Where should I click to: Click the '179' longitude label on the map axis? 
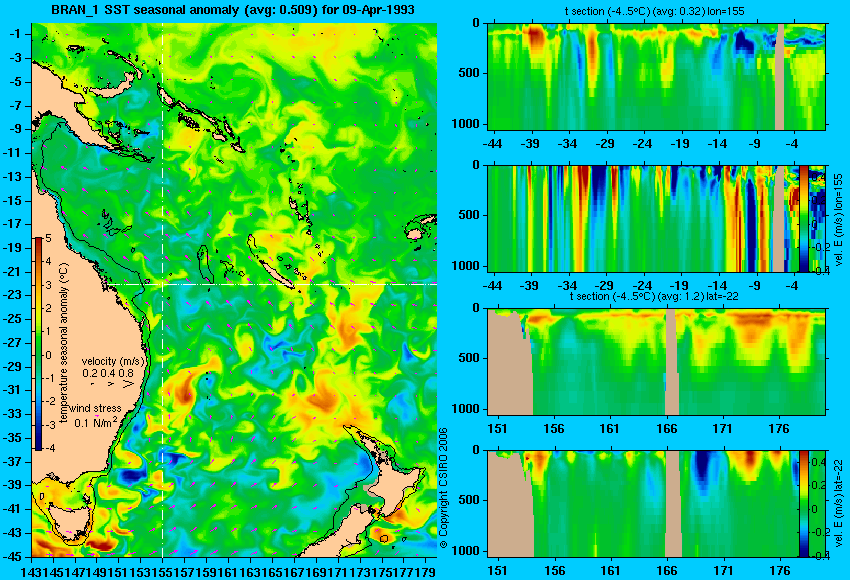(427, 572)
